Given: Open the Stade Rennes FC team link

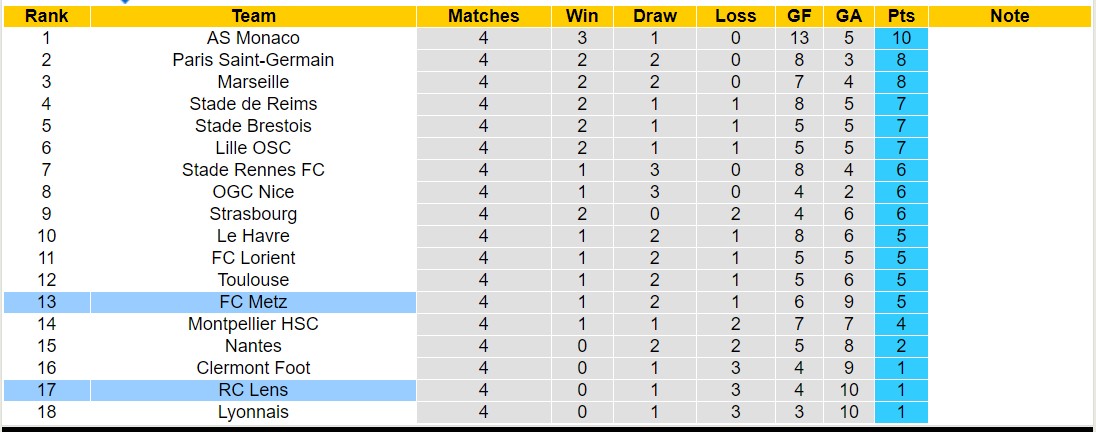Looking at the screenshot, I should point(253,170).
